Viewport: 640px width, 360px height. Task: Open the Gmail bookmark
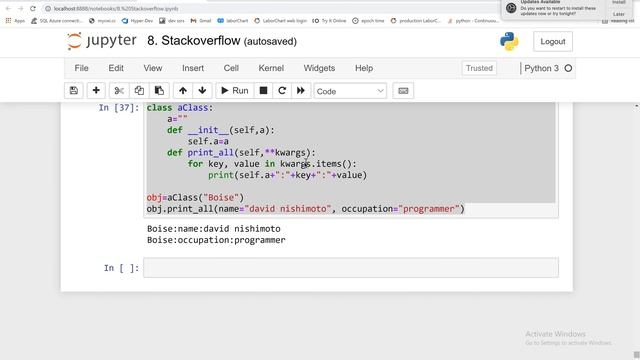[x=201, y=20]
